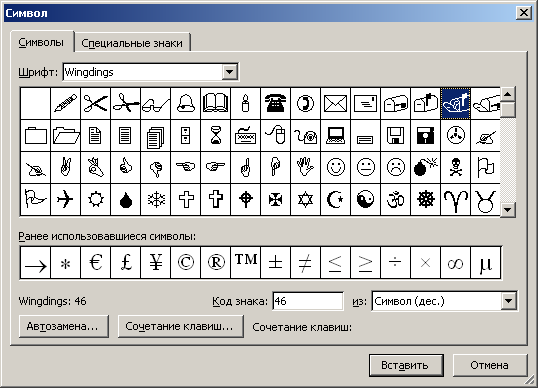Select the yin yang symbol
This screenshot has width=538, height=388.
366,199
